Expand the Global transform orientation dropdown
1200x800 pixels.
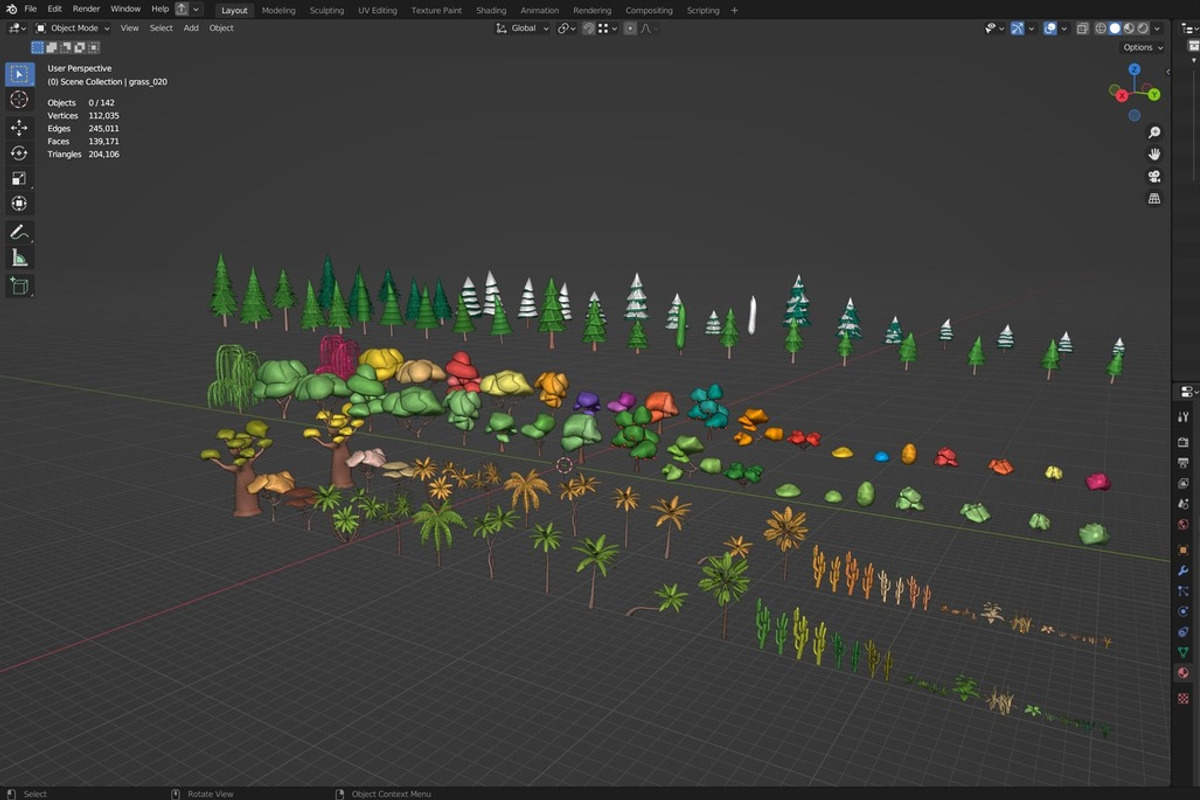click(x=523, y=28)
